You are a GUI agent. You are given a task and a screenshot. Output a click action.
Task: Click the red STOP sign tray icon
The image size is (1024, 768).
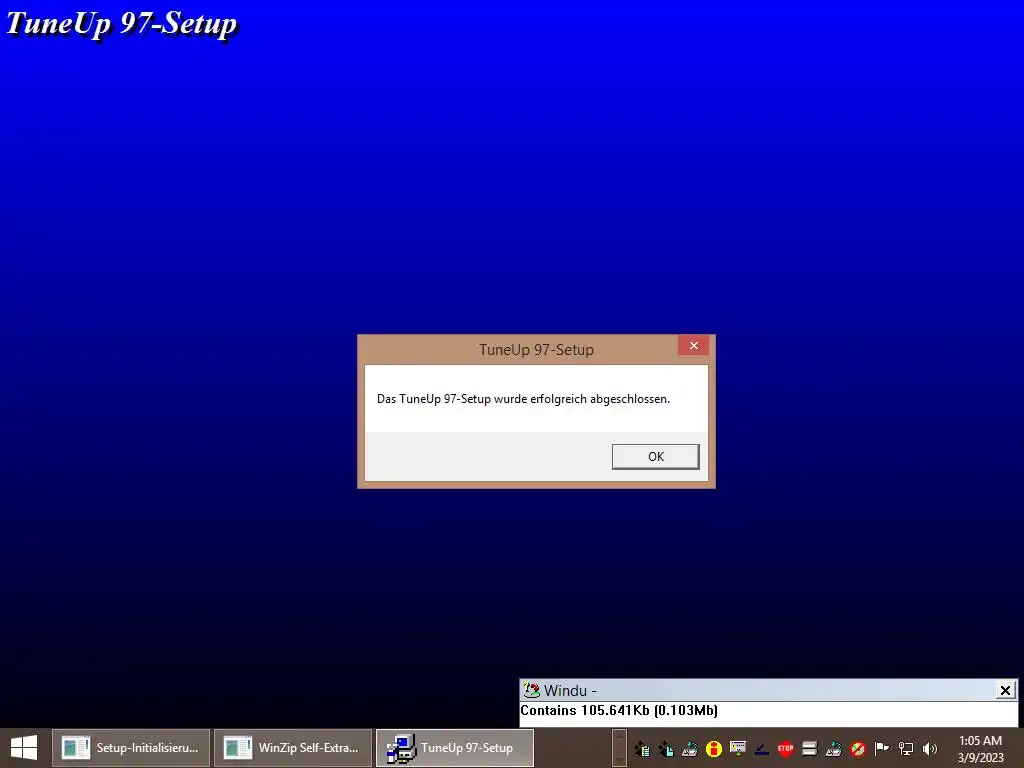click(786, 748)
